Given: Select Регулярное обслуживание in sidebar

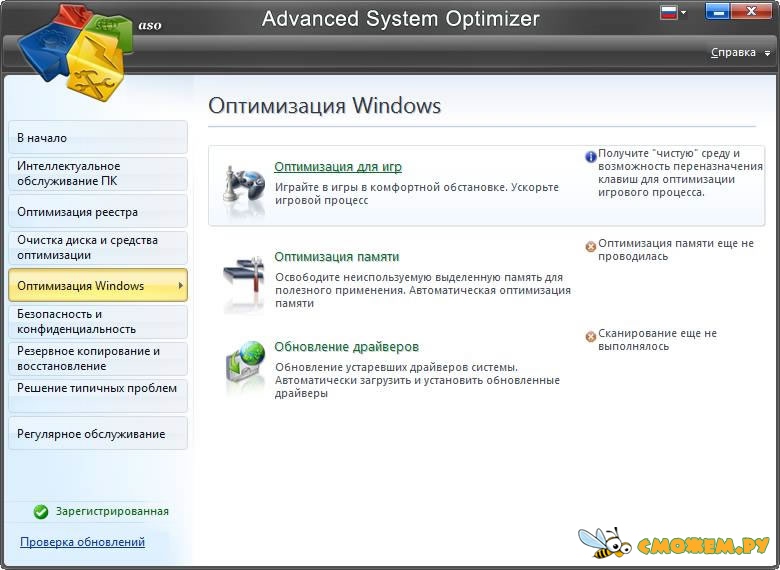Looking at the screenshot, I should (x=98, y=434).
